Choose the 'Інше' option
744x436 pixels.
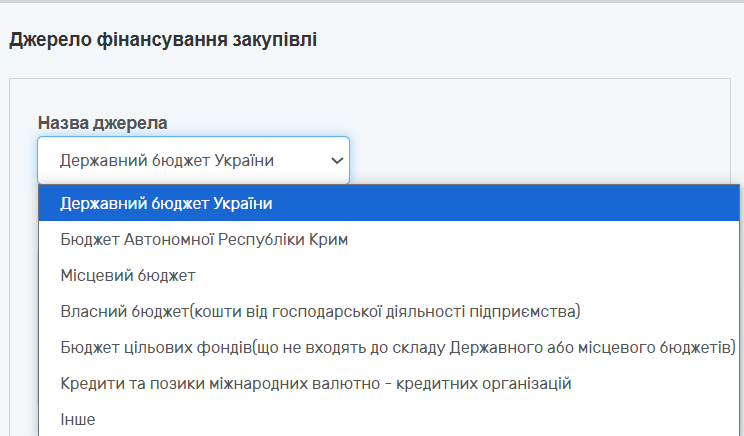(389, 419)
